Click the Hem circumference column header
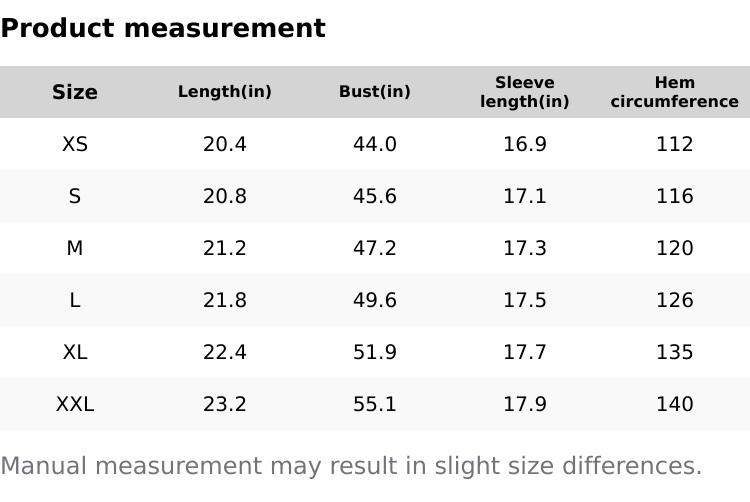 click(675, 92)
